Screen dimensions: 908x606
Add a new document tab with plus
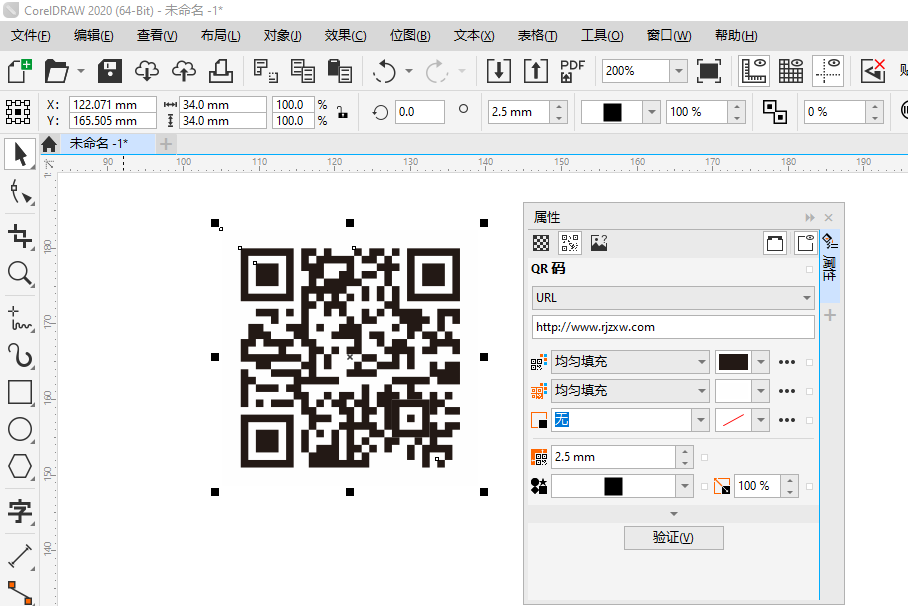(166, 144)
